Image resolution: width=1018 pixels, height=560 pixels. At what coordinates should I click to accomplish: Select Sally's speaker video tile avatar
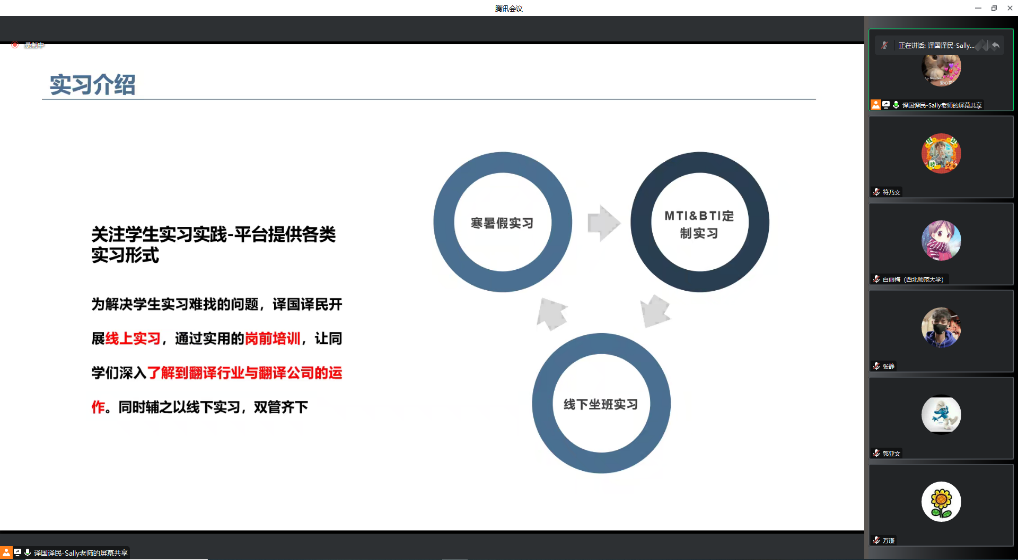940,67
